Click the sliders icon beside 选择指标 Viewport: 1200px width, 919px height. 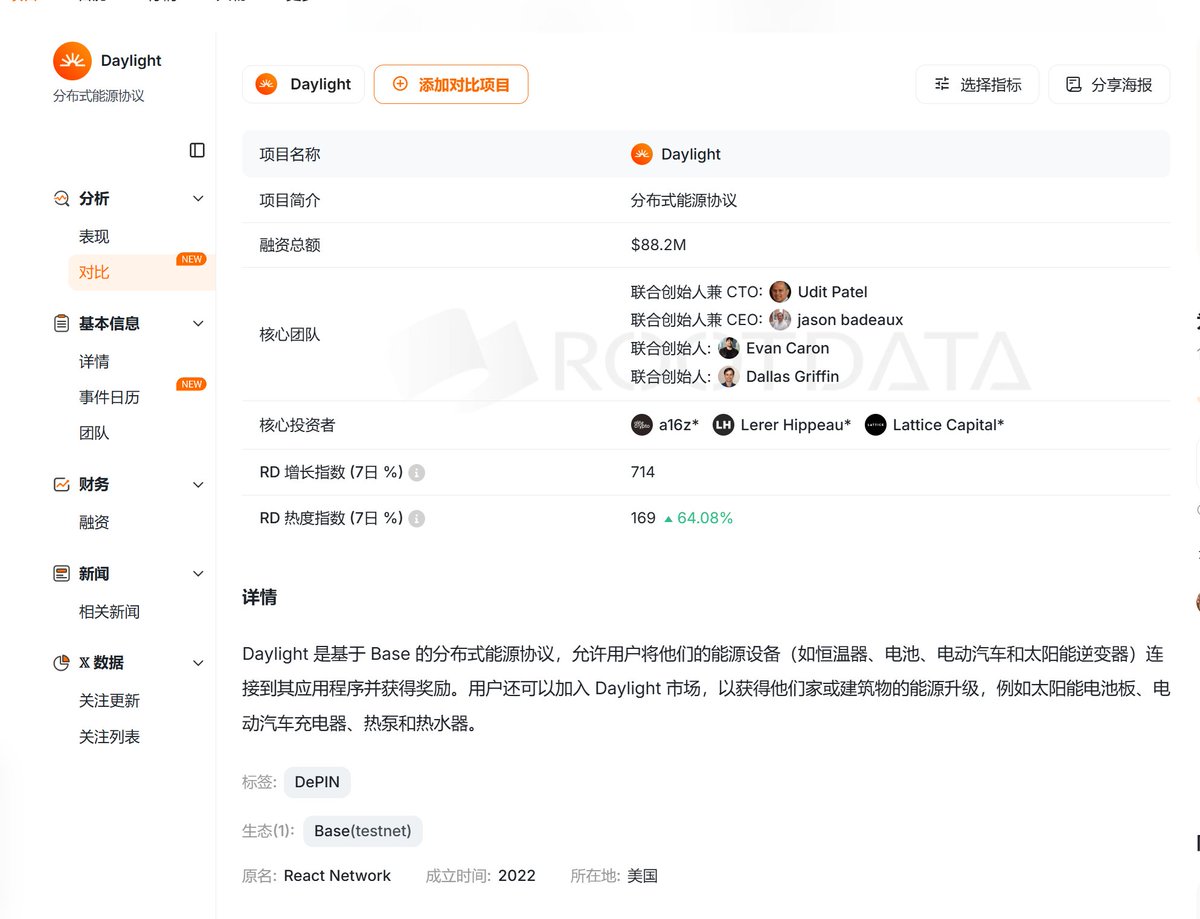(x=942, y=84)
